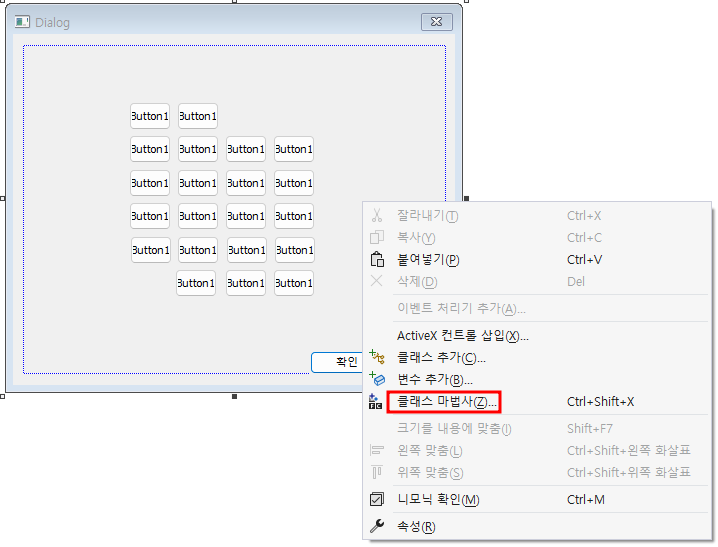Click the Shift+F7 shortcut text
The image size is (718, 547).
590,428
